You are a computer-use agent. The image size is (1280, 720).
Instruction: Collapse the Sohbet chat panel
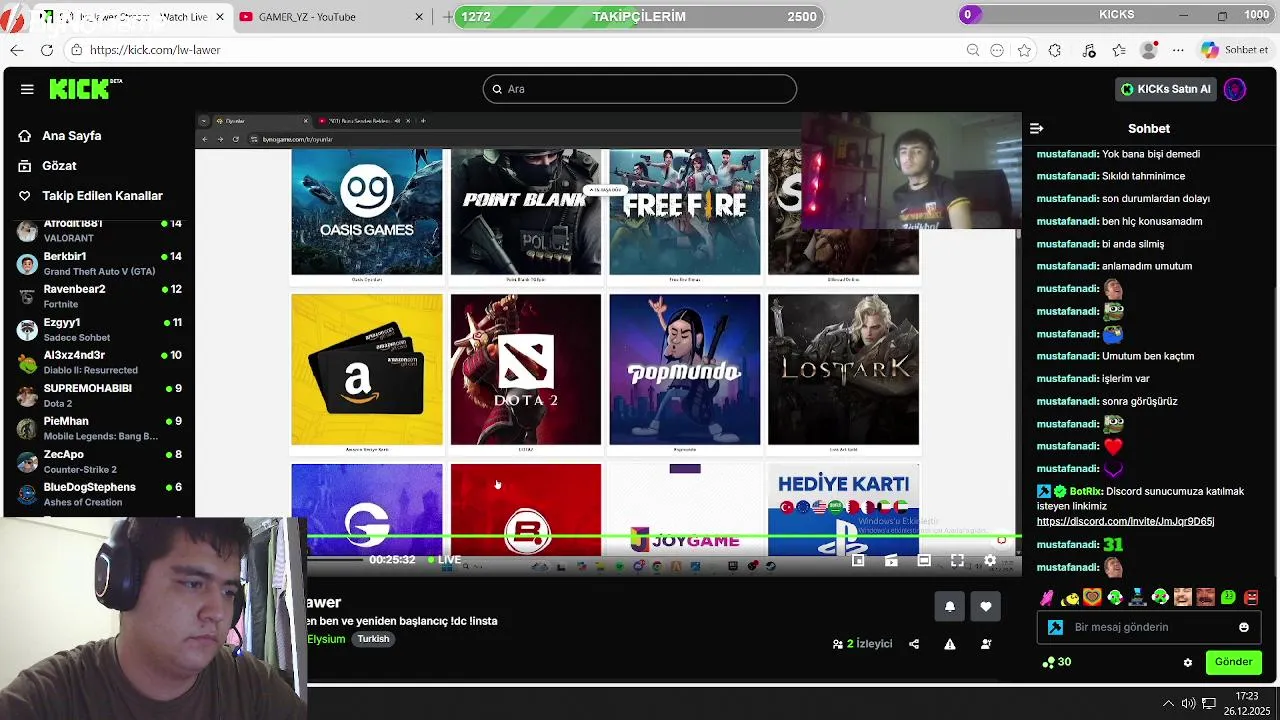click(1036, 128)
